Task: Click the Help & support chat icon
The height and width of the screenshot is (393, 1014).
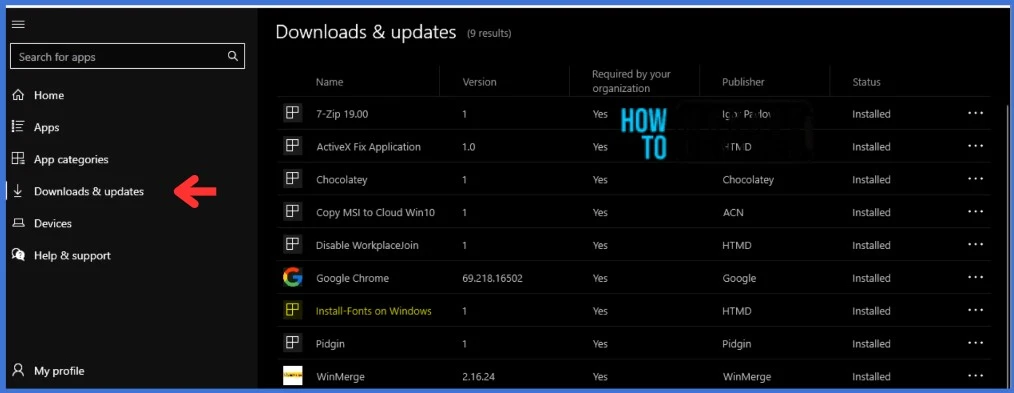Action: tap(18, 255)
